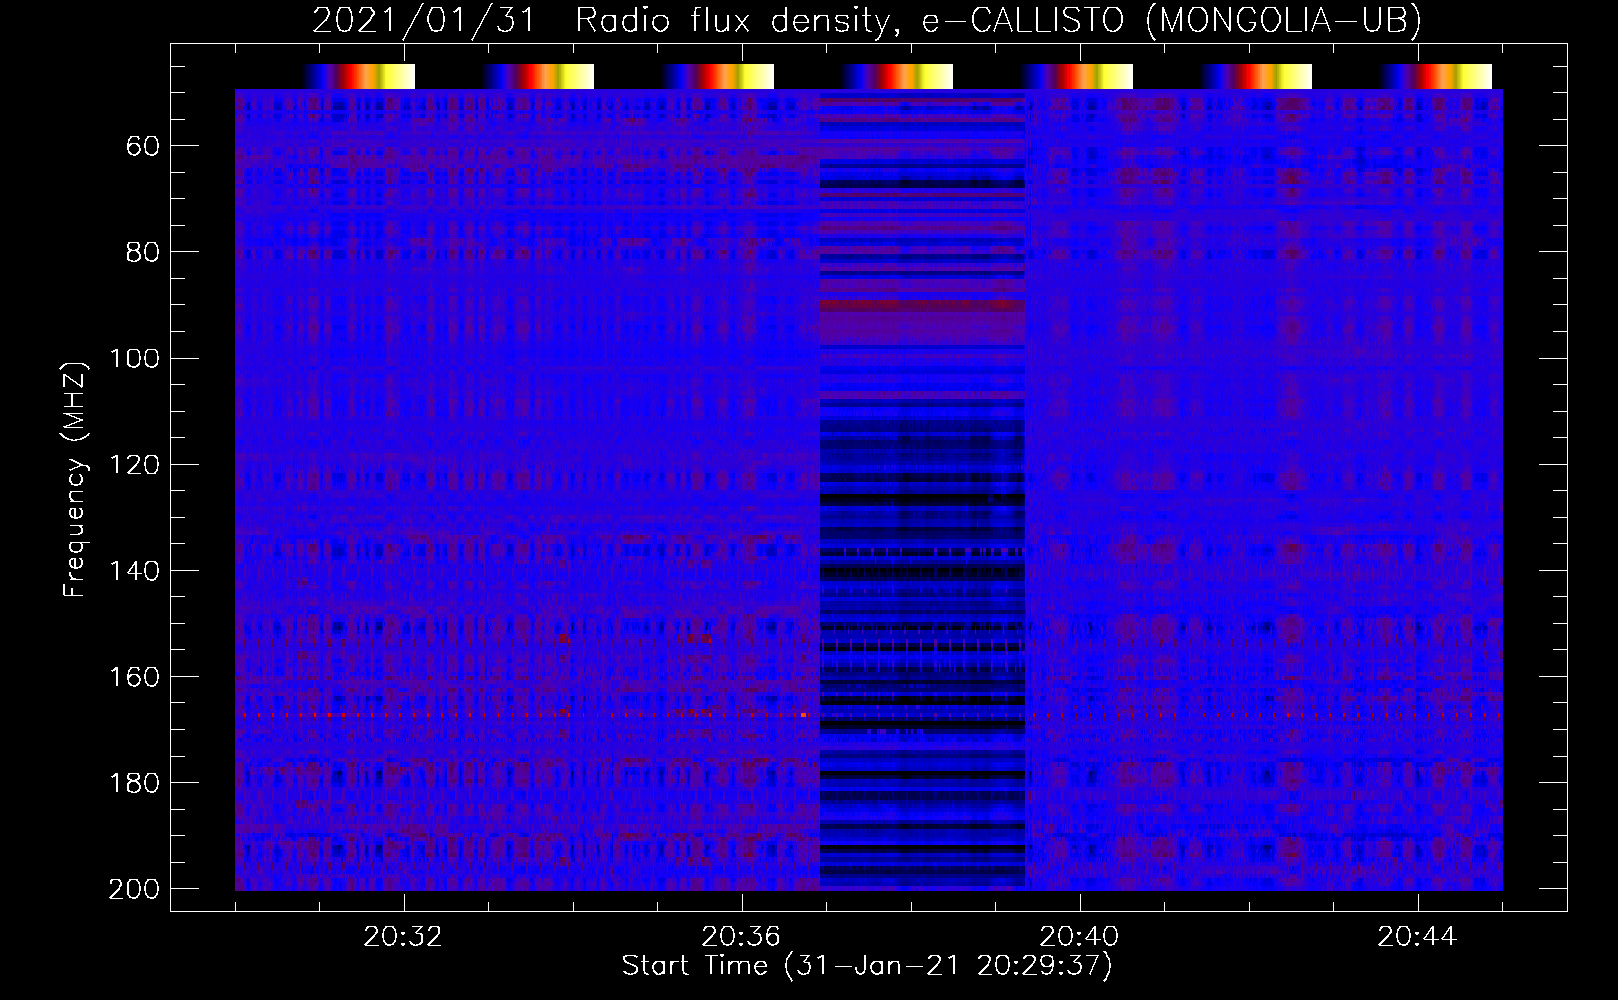Click the dark data-gap band in the spectrogram
Viewport: 1618px width, 1000px height.
pyautogui.click(x=922, y=489)
